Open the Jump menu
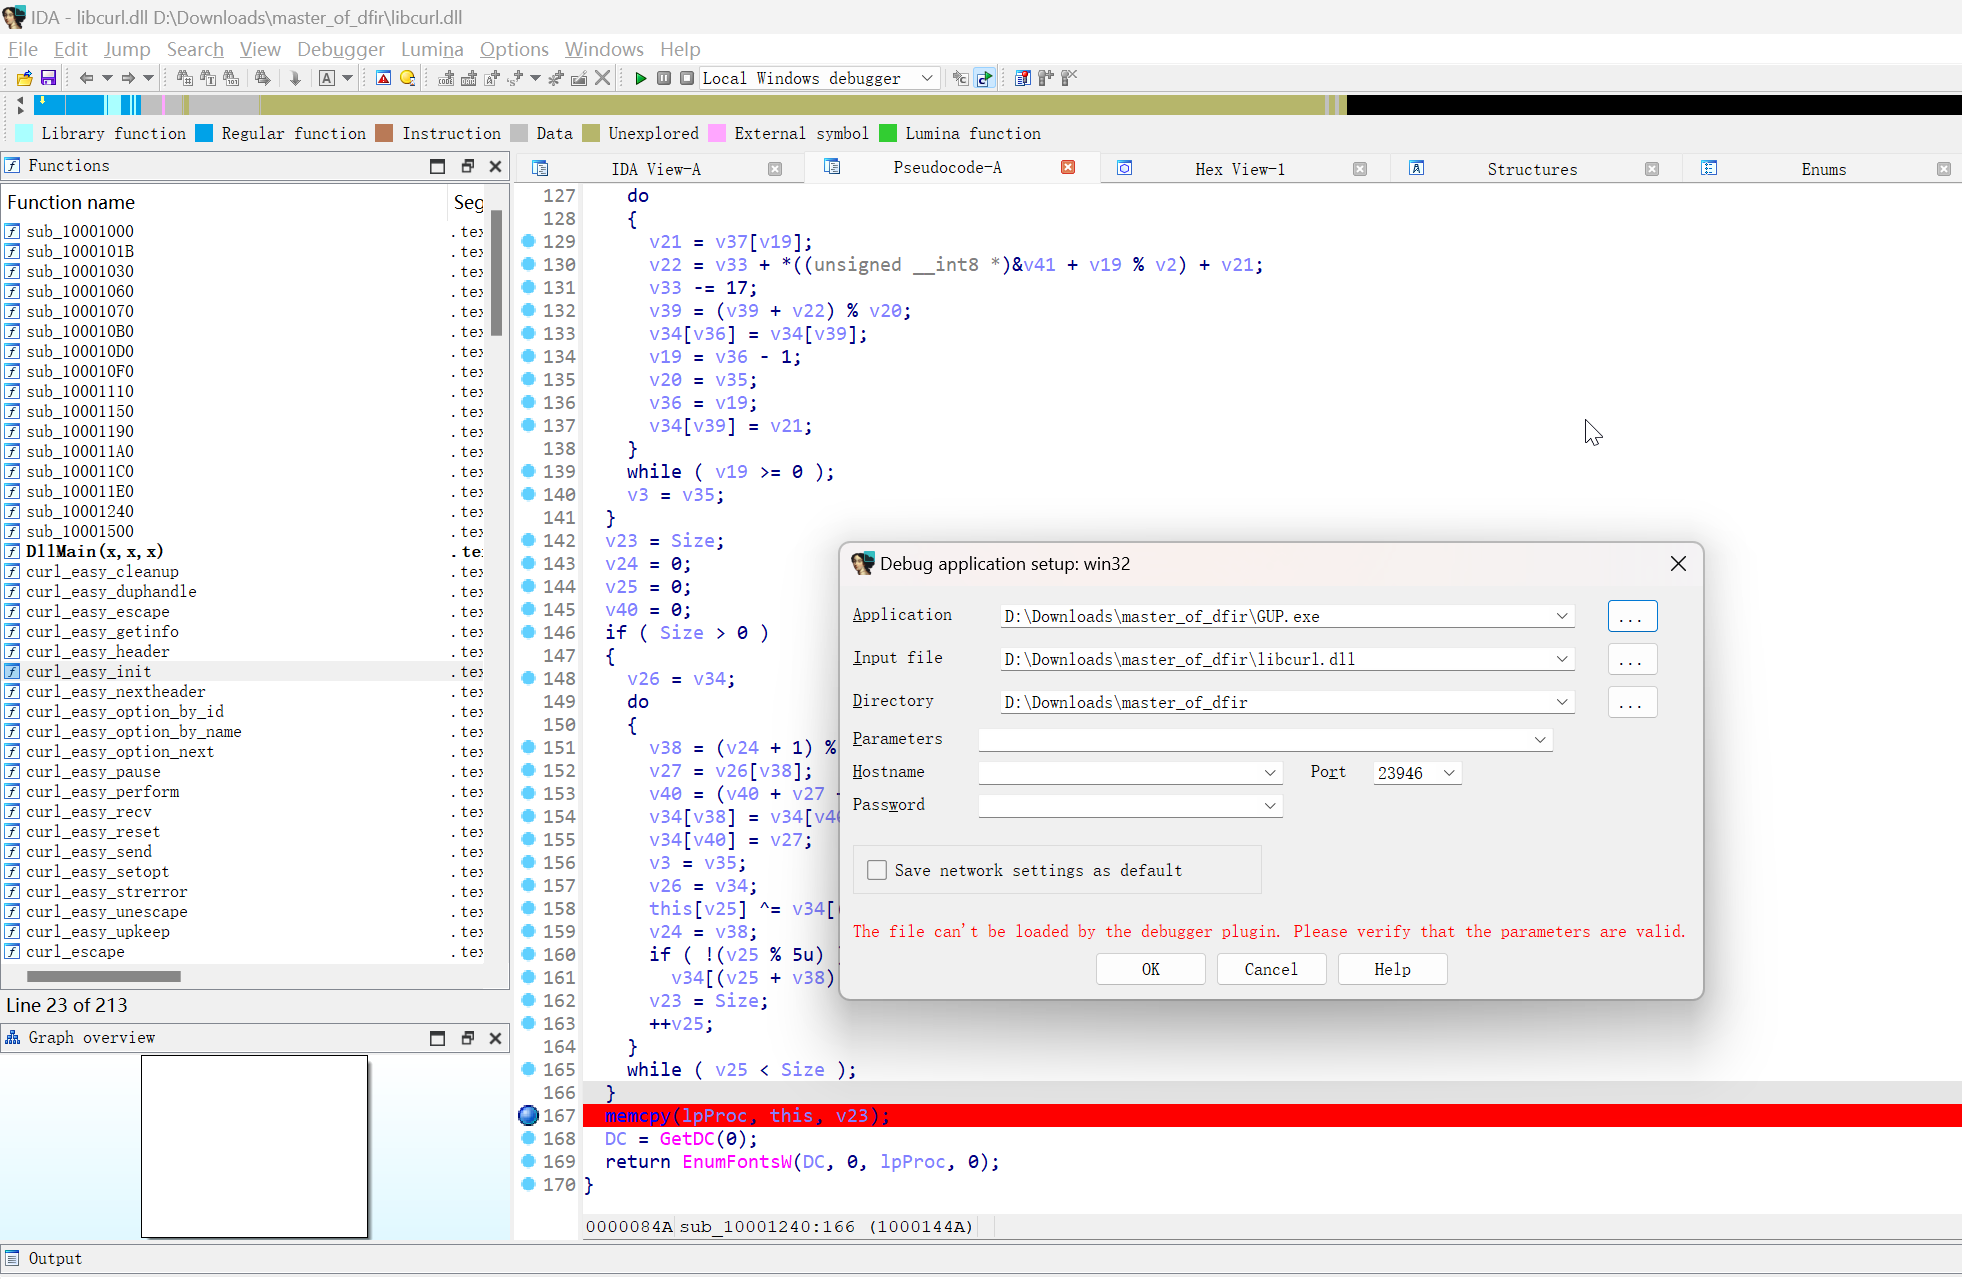The width and height of the screenshot is (1962, 1279). point(127,49)
